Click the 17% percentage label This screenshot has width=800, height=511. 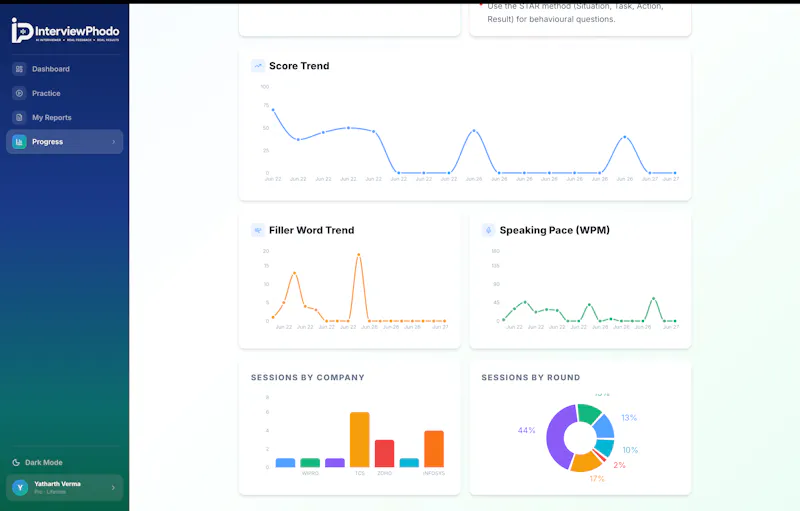coord(597,478)
